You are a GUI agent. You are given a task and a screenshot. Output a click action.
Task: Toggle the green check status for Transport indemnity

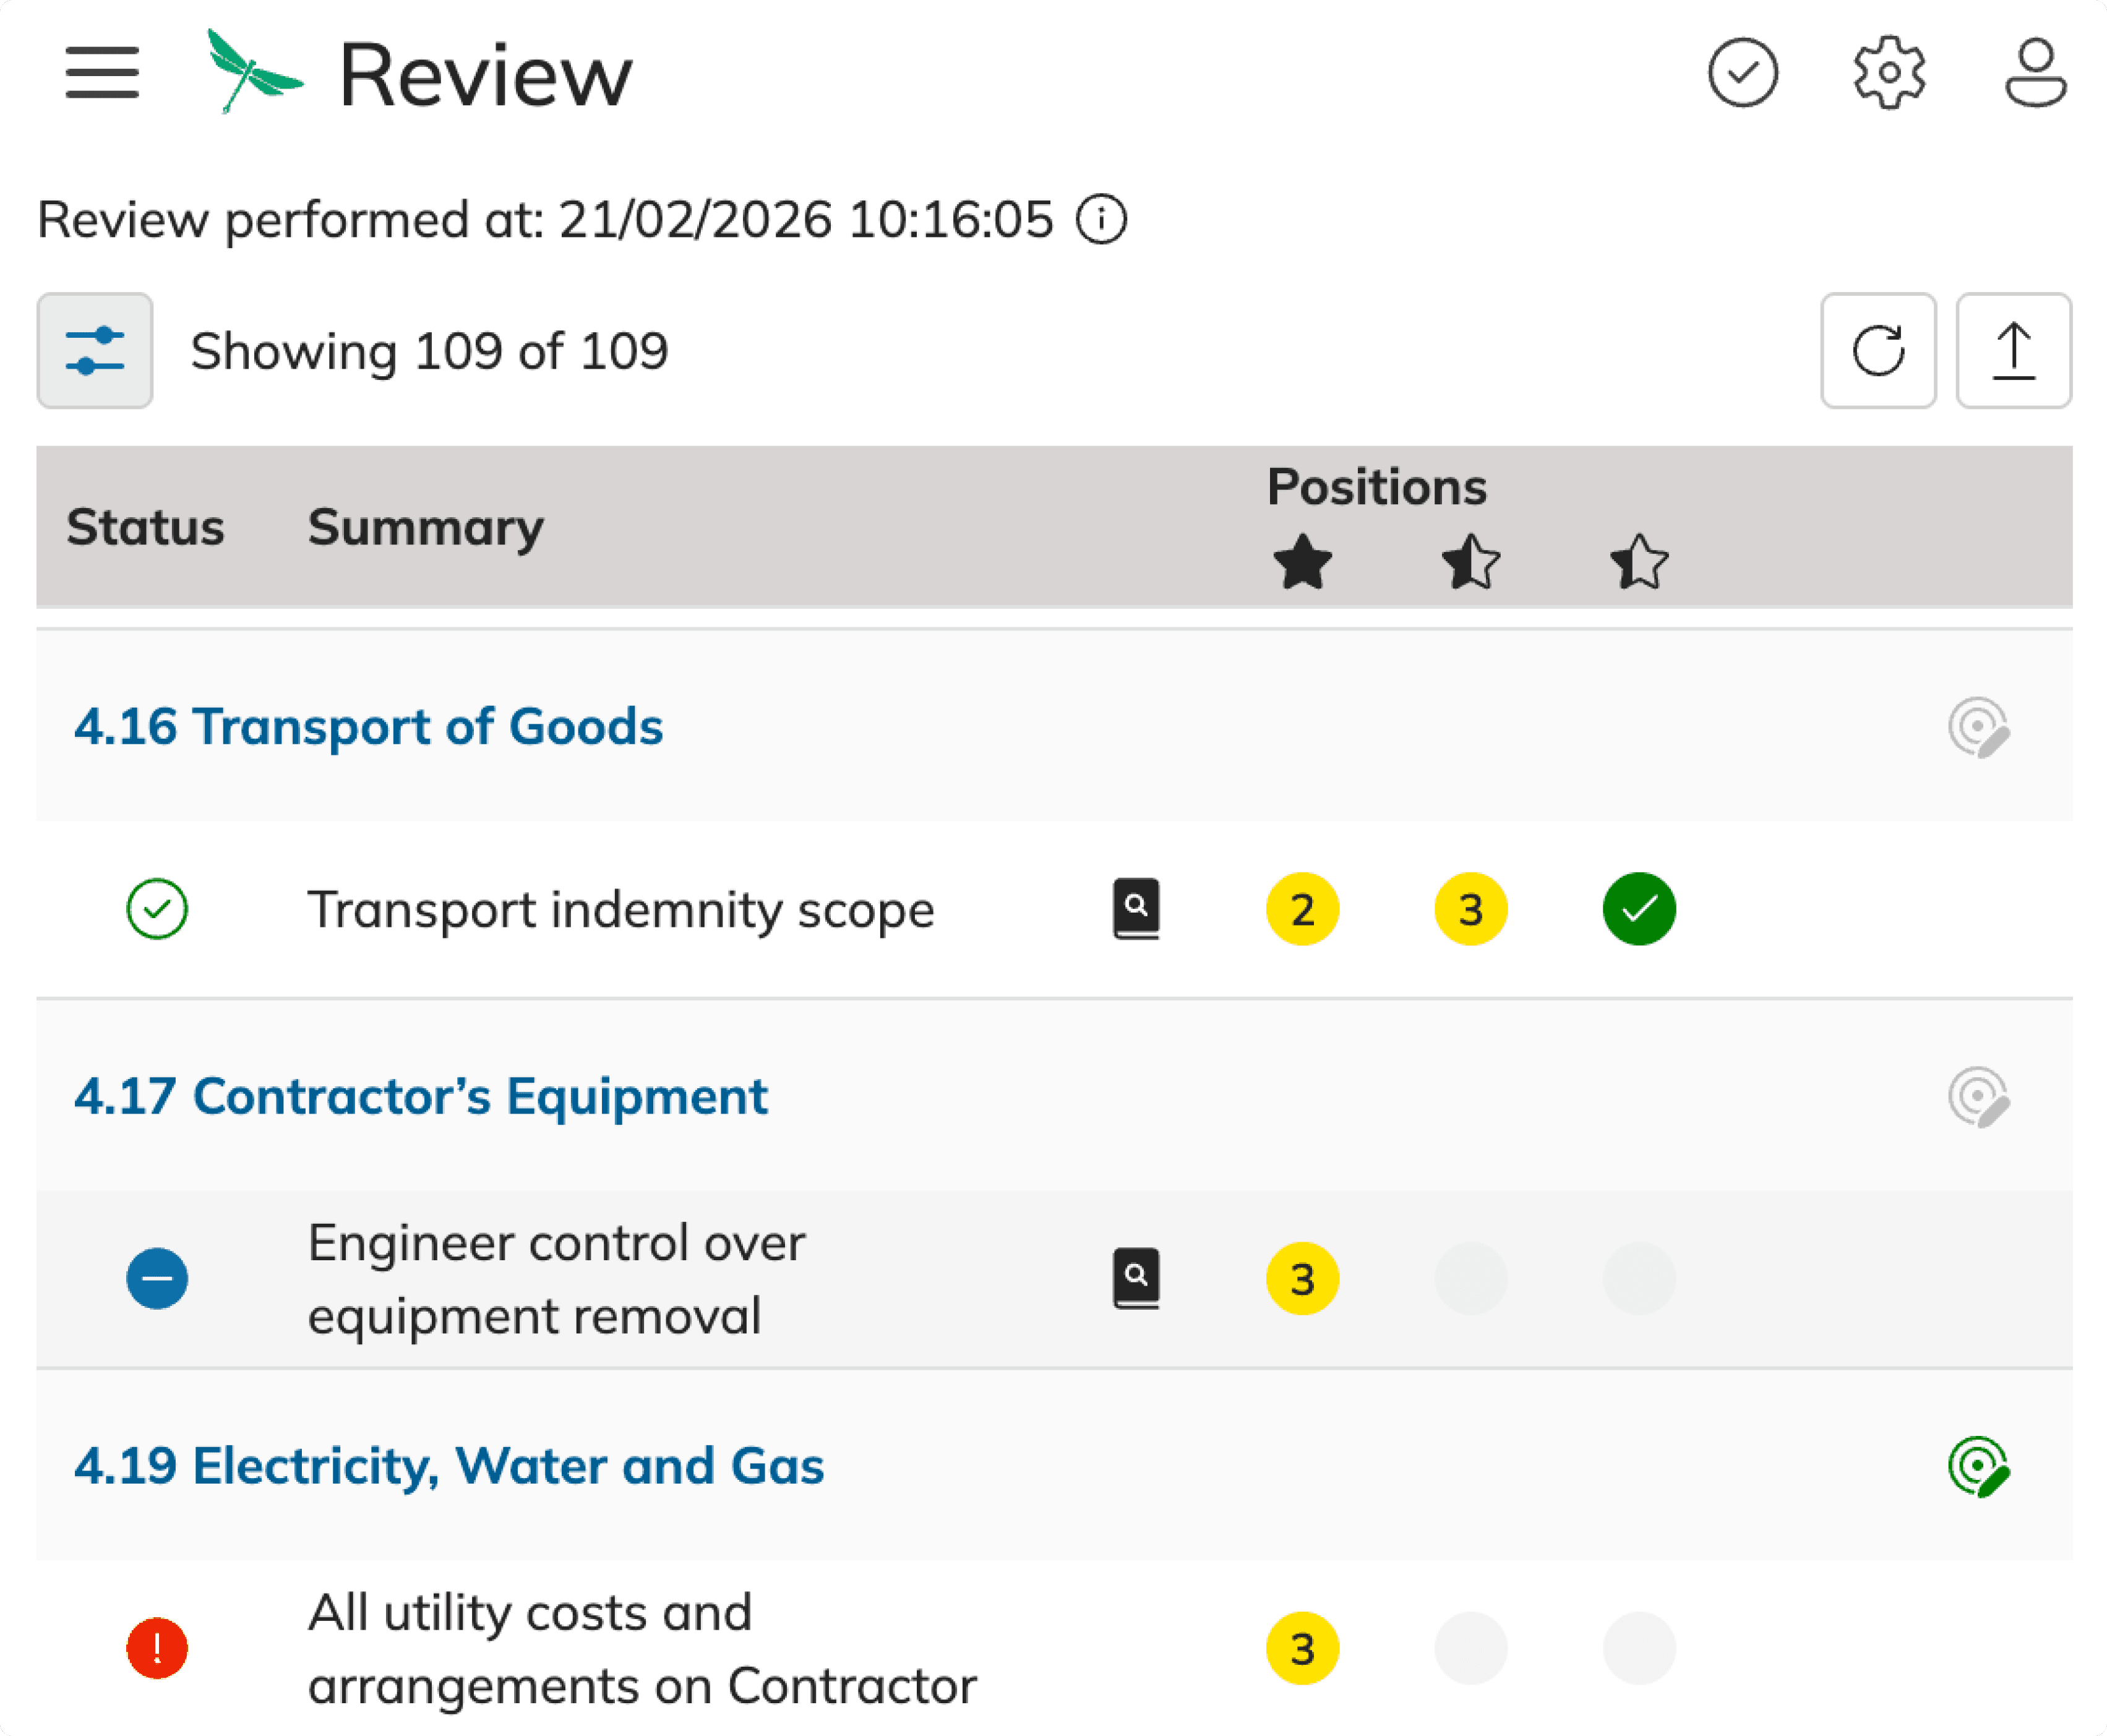point(157,909)
